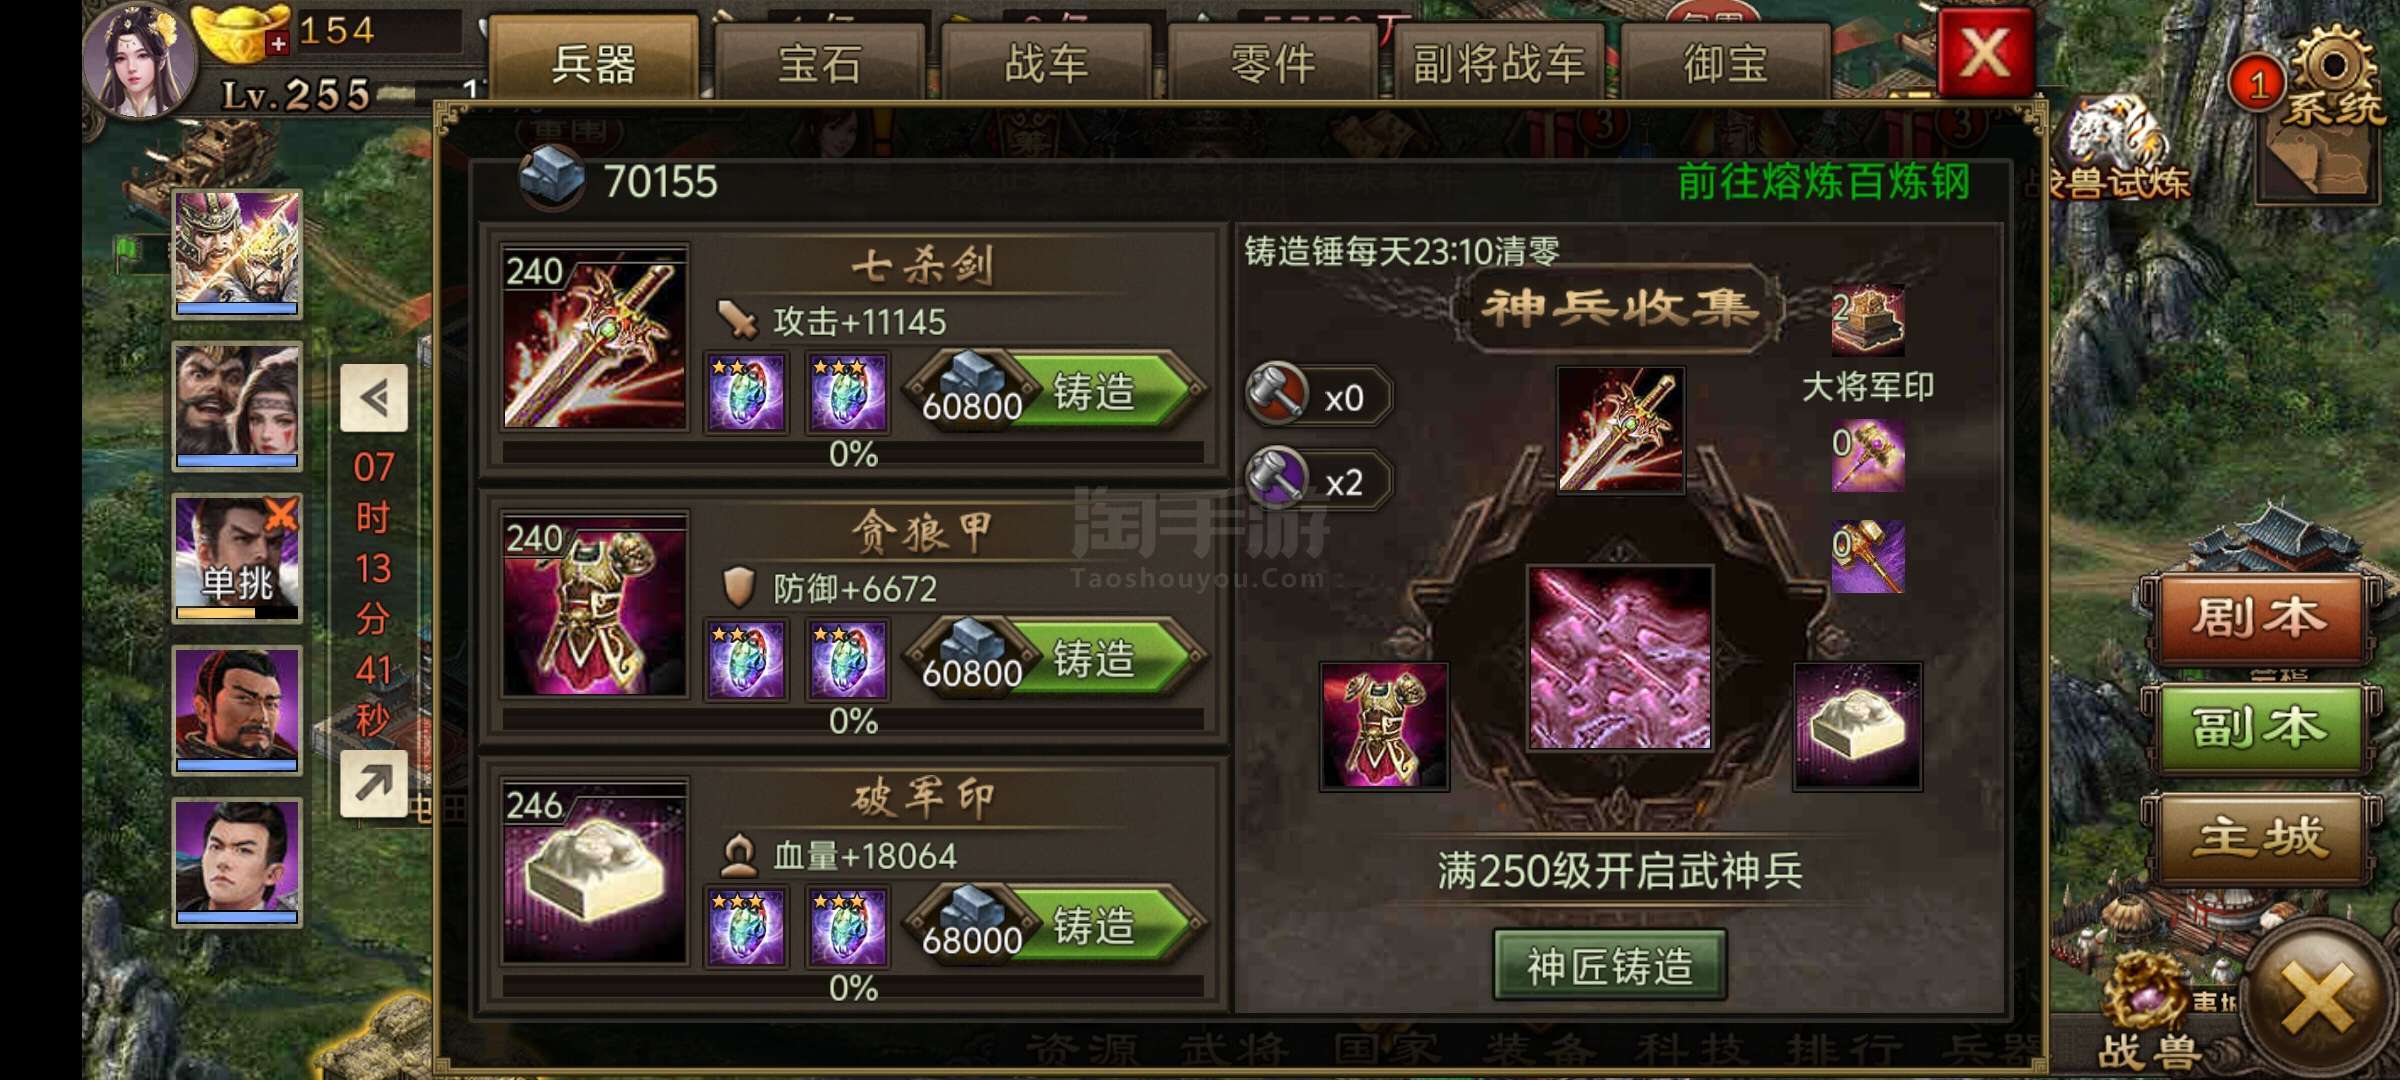This screenshot has height=1080, width=2400.
Task: Click the 贪狼甲 armor icon
Action: (x=595, y=605)
